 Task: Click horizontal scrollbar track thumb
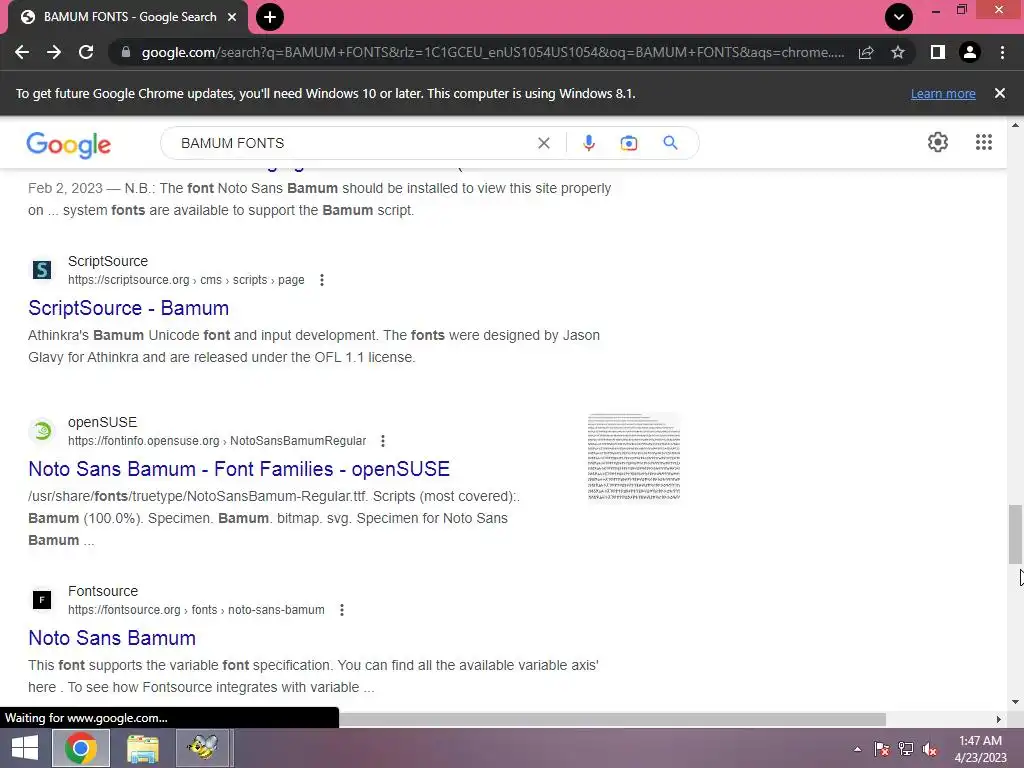click(x=613, y=719)
